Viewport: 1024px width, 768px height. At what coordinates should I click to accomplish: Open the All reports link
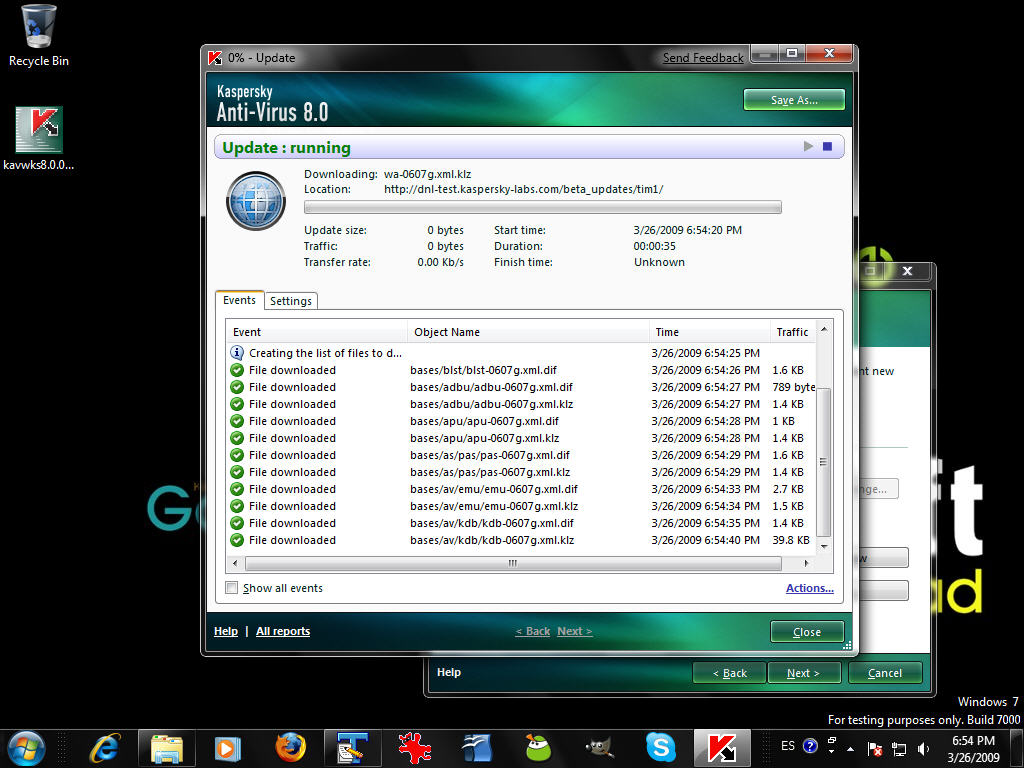[283, 631]
